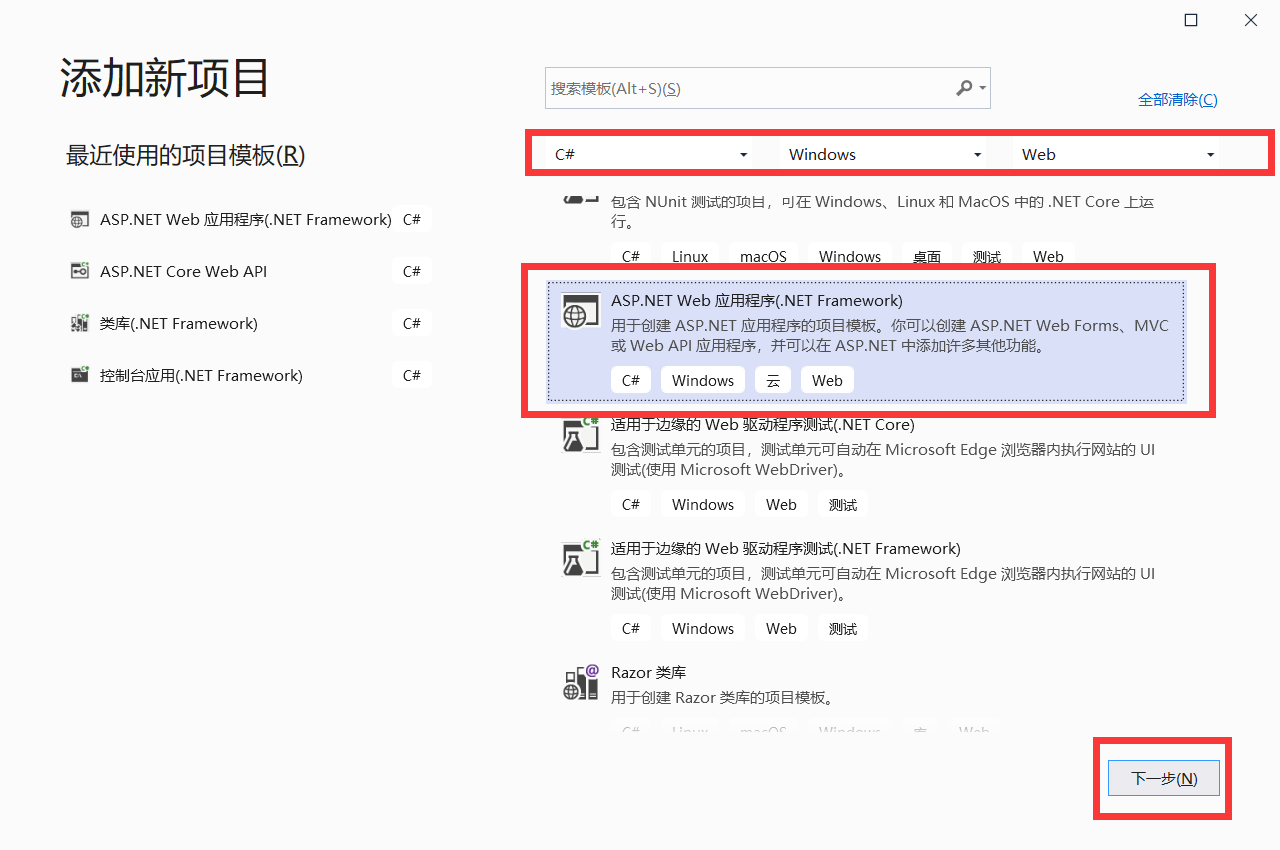Click the Web tag on ASP.NET Web 应用程序 template
The width and height of the screenshot is (1280, 850).
point(827,381)
